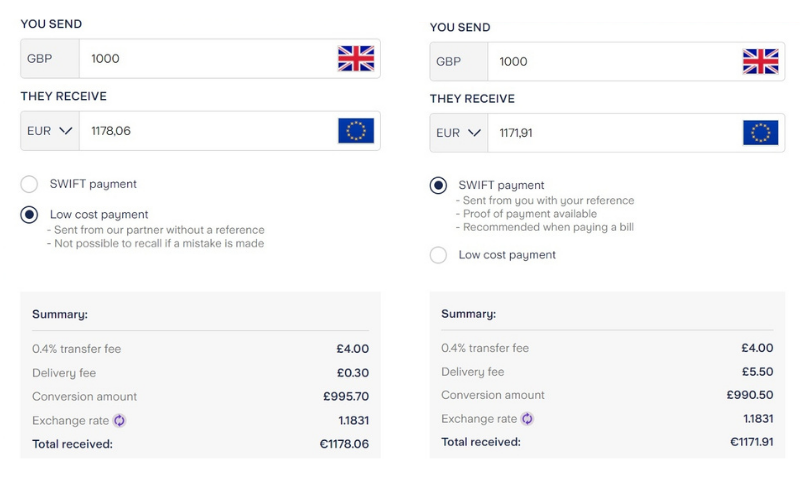The height and width of the screenshot is (477, 800).
Task: Refresh the exchange rate in the £0.30 delivery summary
Action: [119, 421]
